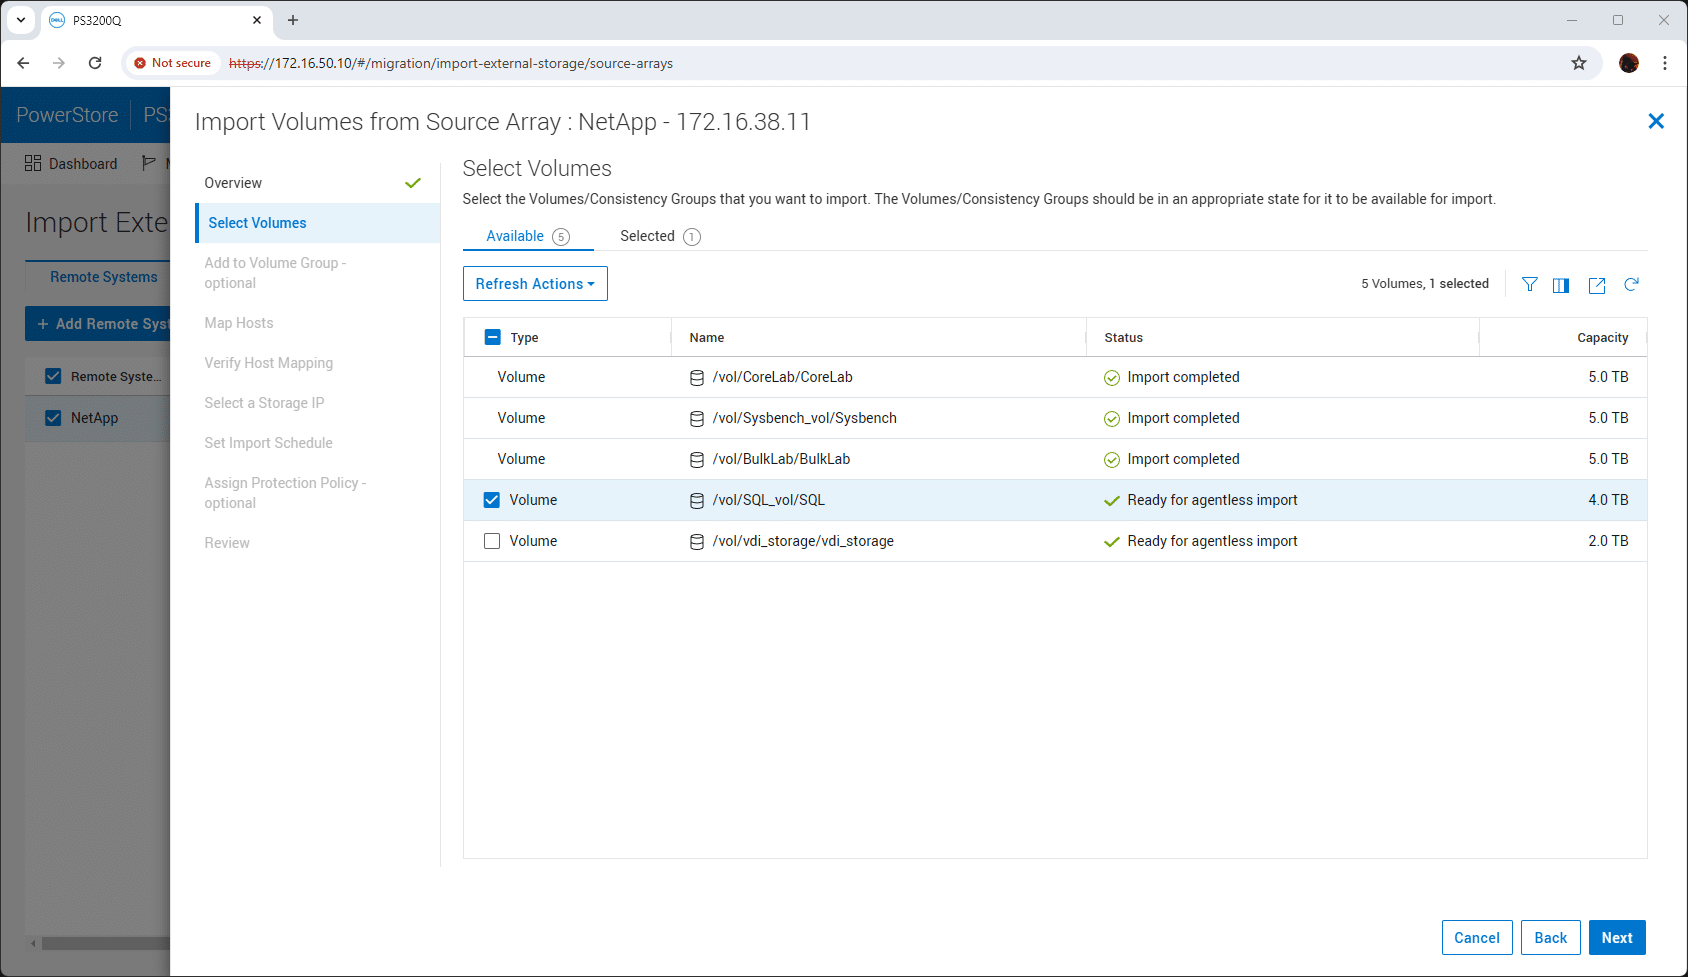Image resolution: width=1688 pixels, height=977 pixels.
Task: Open Add to Volume Group step
Action: pyautogui.click(x=275, y=273)
